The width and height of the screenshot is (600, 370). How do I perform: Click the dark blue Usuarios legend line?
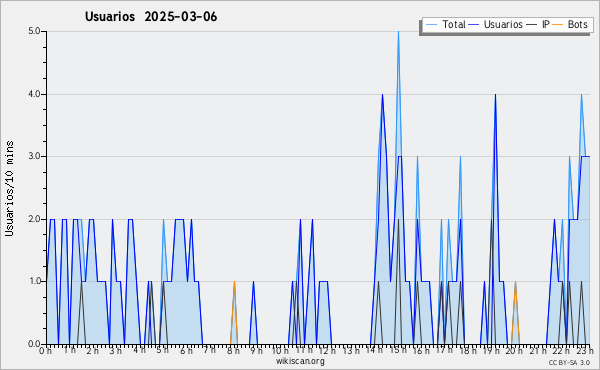pyautogui.click(x=474, y=25)
